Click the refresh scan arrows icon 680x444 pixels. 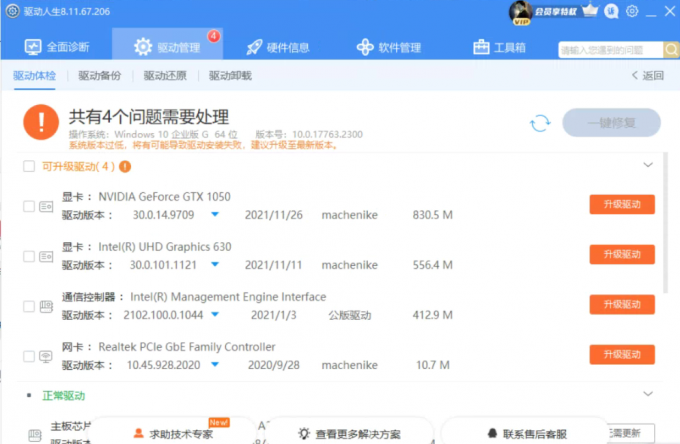coord(540,123)
